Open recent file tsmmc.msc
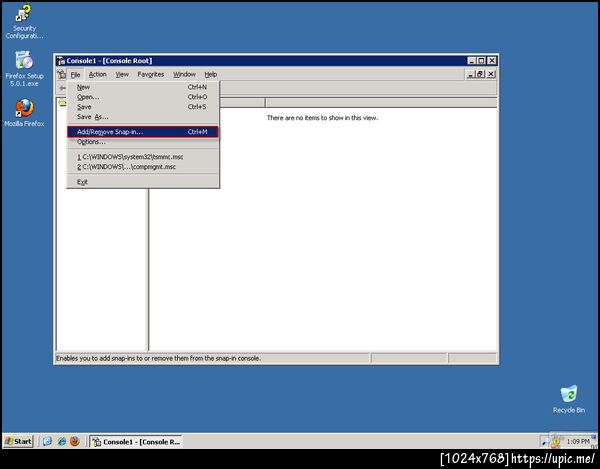Viewport: 600px width, 469px height. [143, 157]
